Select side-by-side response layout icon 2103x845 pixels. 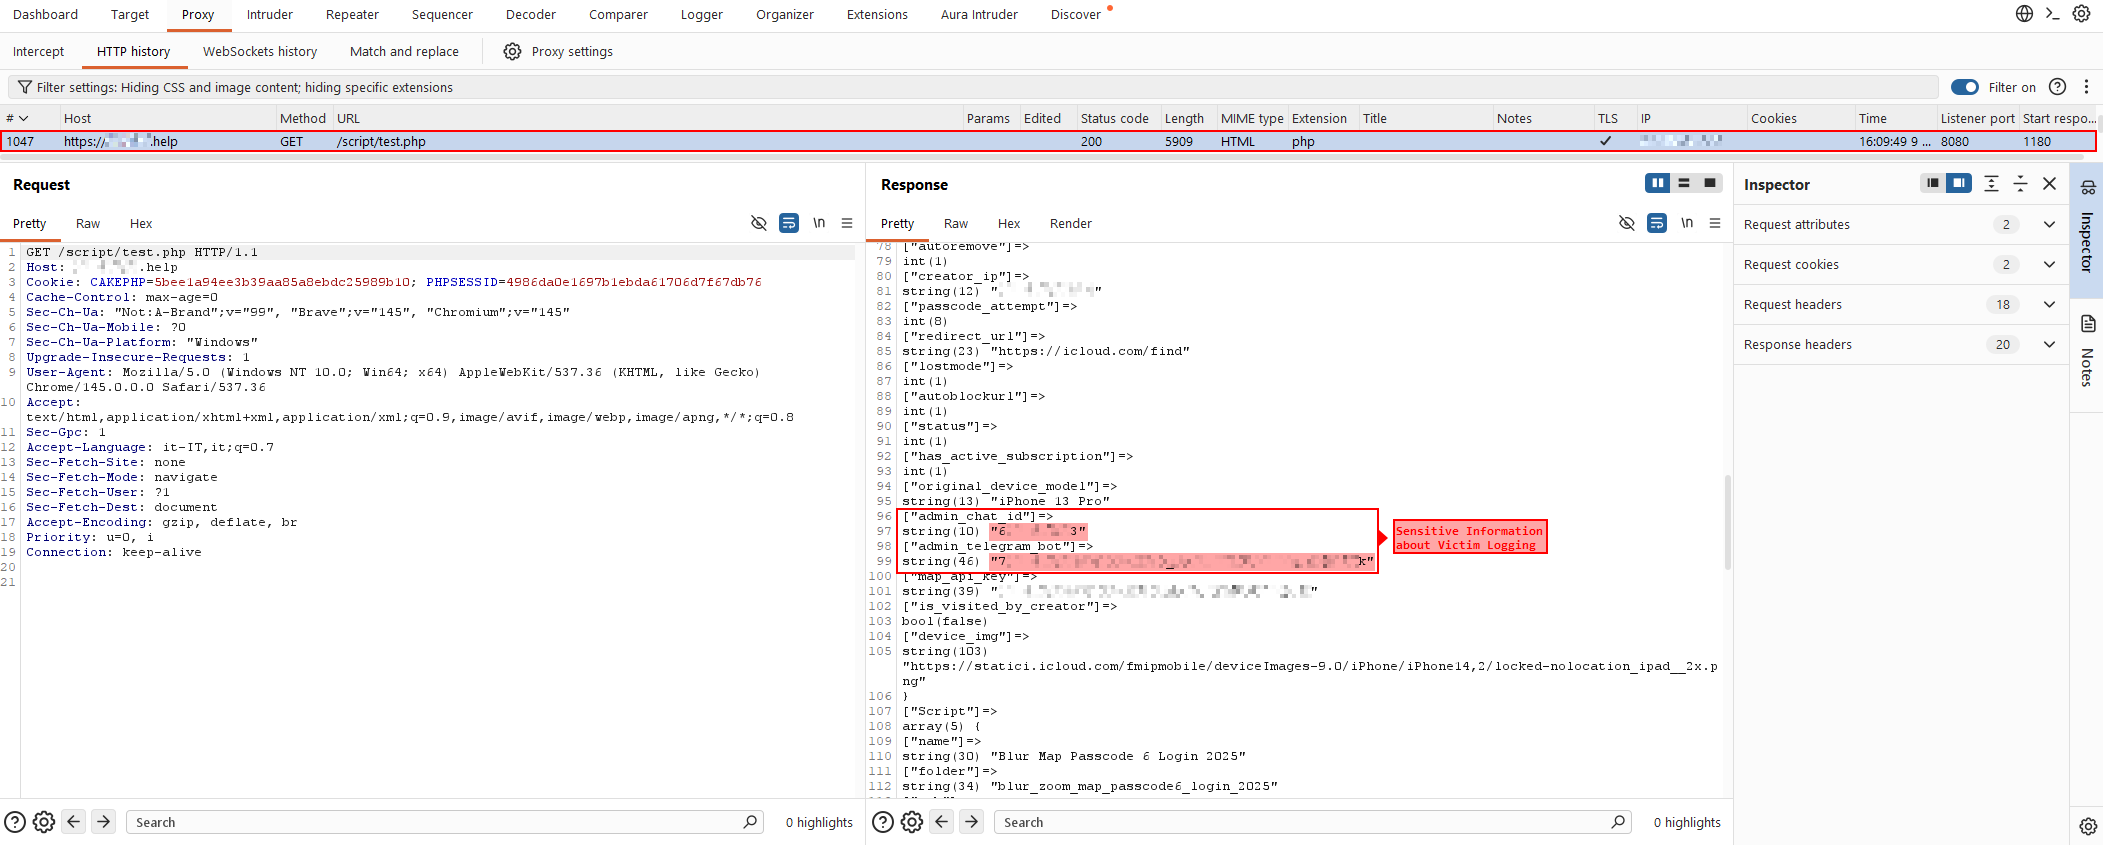[x=1657, y=183]
